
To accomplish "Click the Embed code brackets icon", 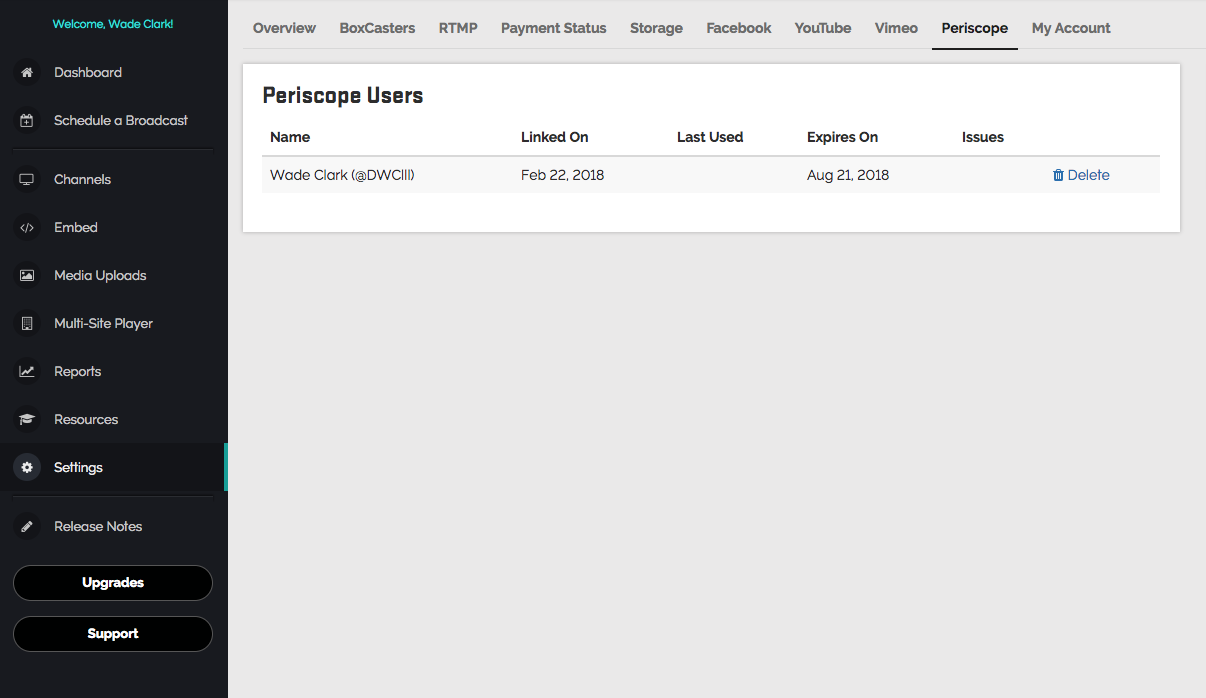I will pos(27,228).
